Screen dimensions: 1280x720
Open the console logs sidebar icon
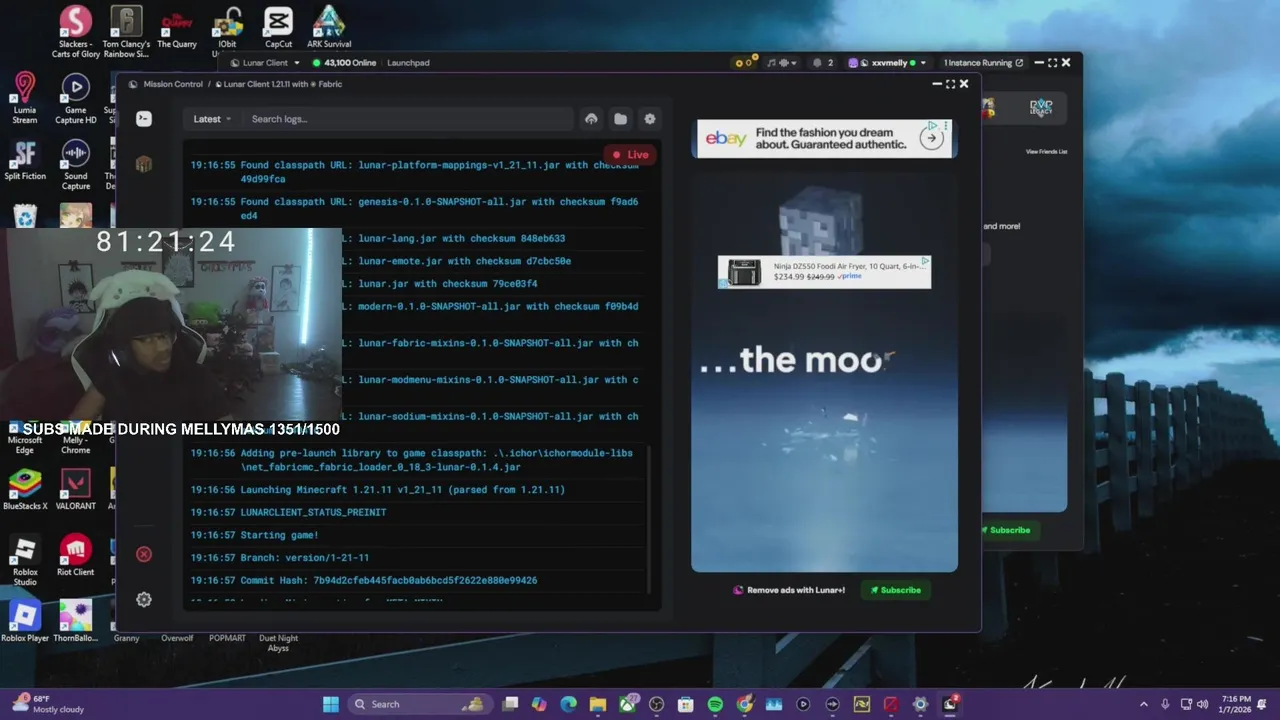click(x=144, y=119)
